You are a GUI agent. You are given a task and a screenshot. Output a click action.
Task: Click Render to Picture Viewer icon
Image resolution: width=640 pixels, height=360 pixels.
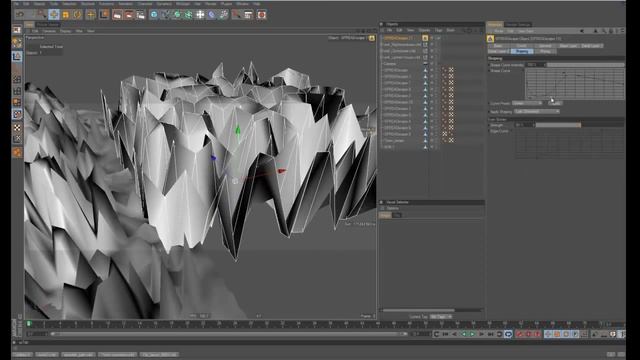(x=129, y=15)
